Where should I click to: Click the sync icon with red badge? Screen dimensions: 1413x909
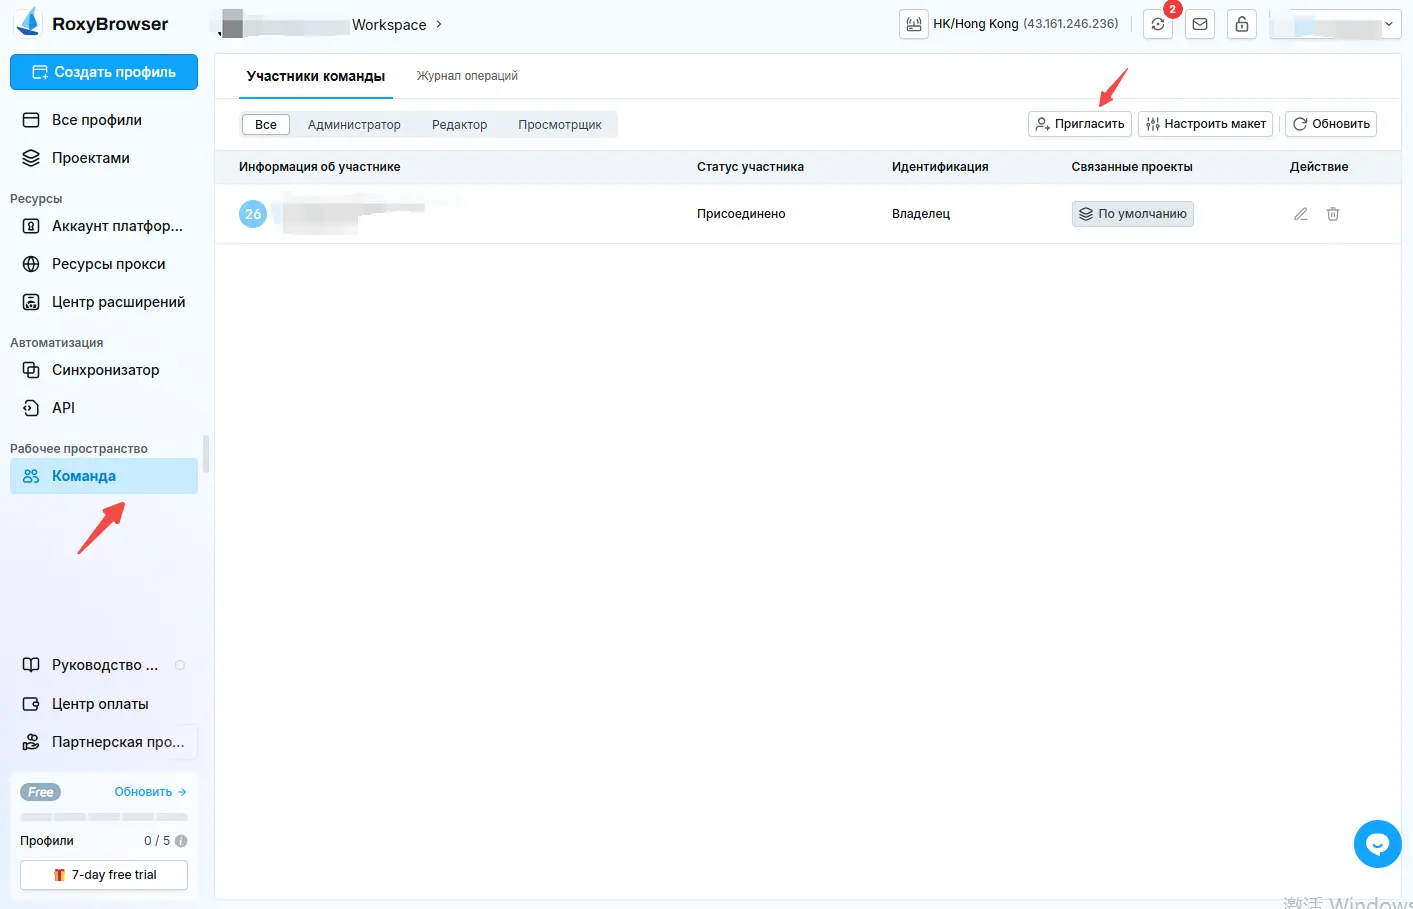(1158, 25)
